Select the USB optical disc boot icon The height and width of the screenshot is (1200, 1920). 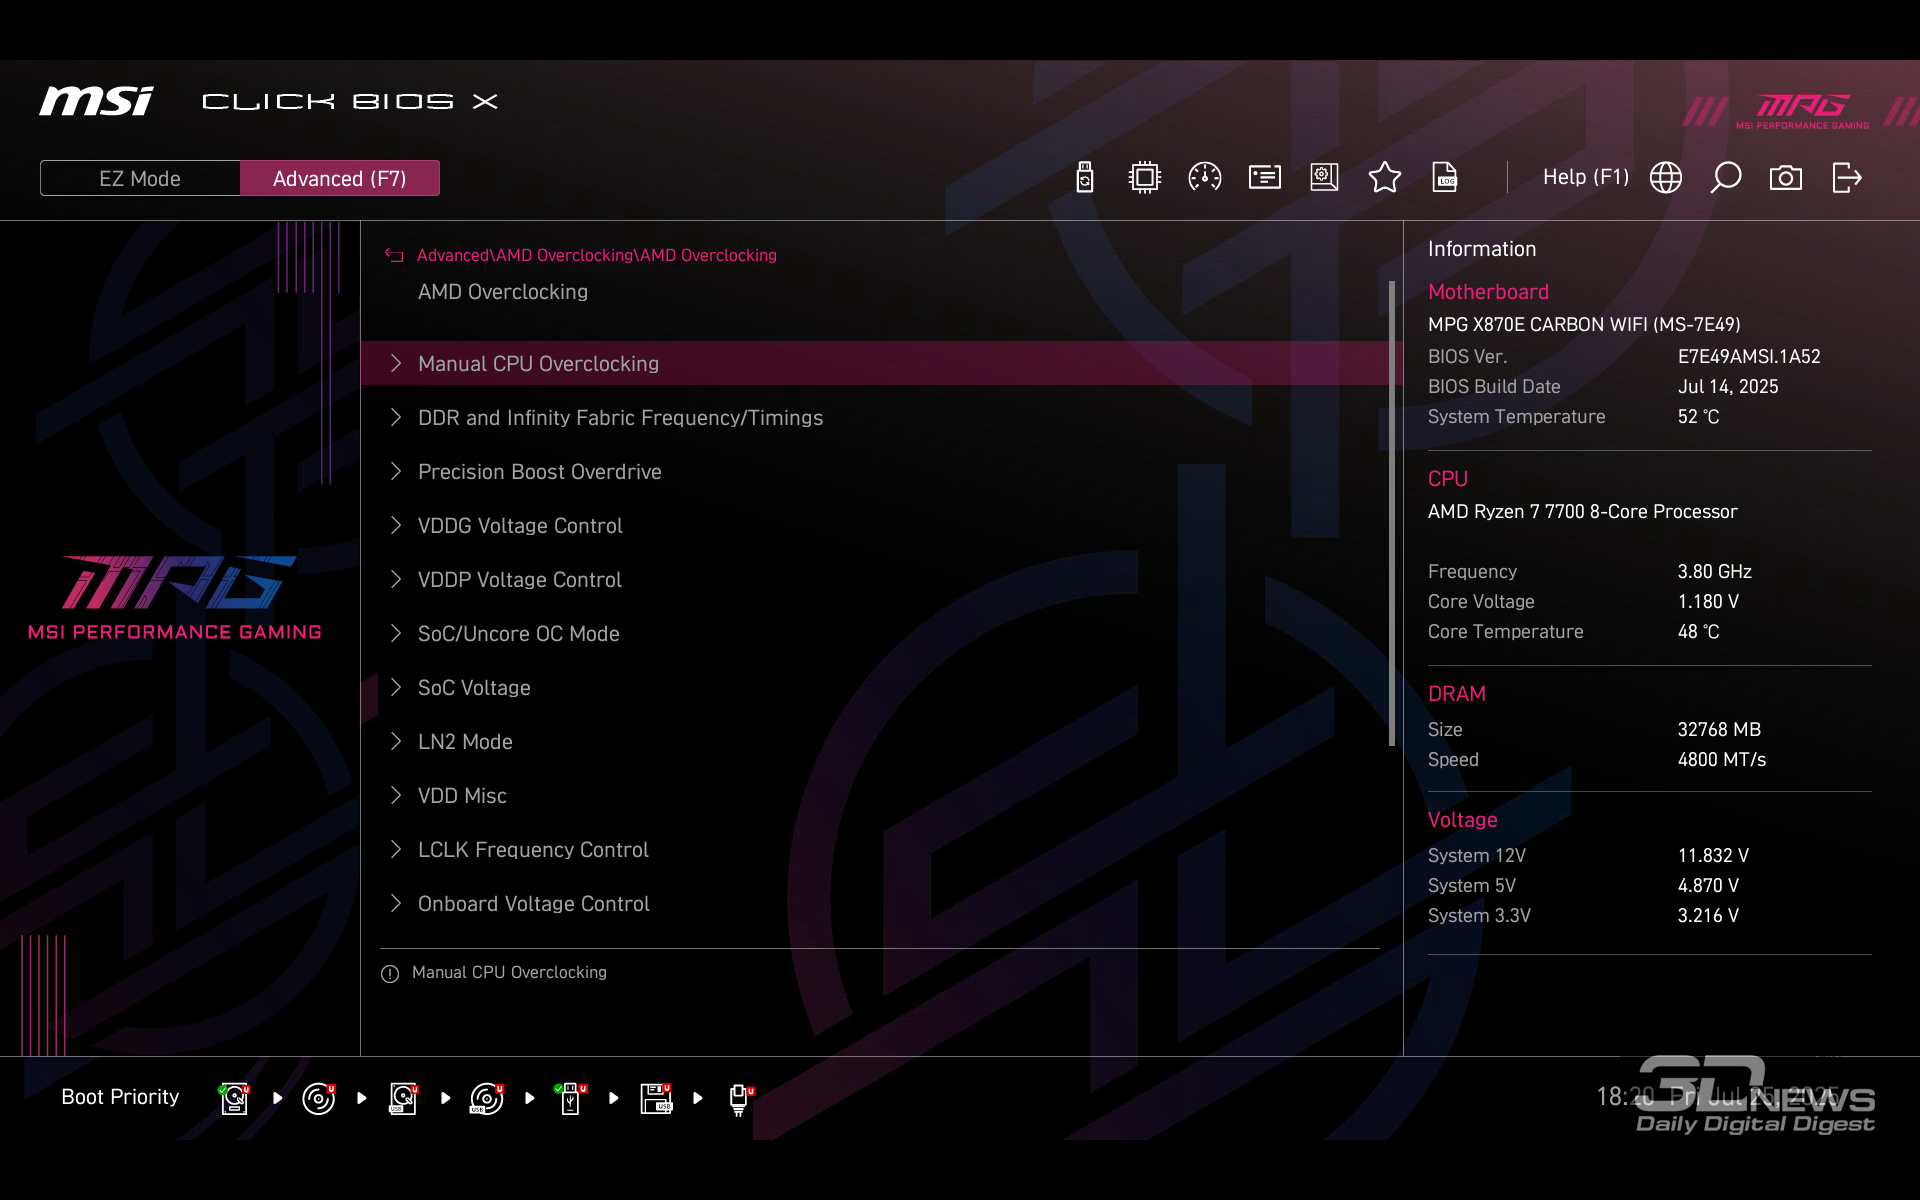coord(487,1098)
